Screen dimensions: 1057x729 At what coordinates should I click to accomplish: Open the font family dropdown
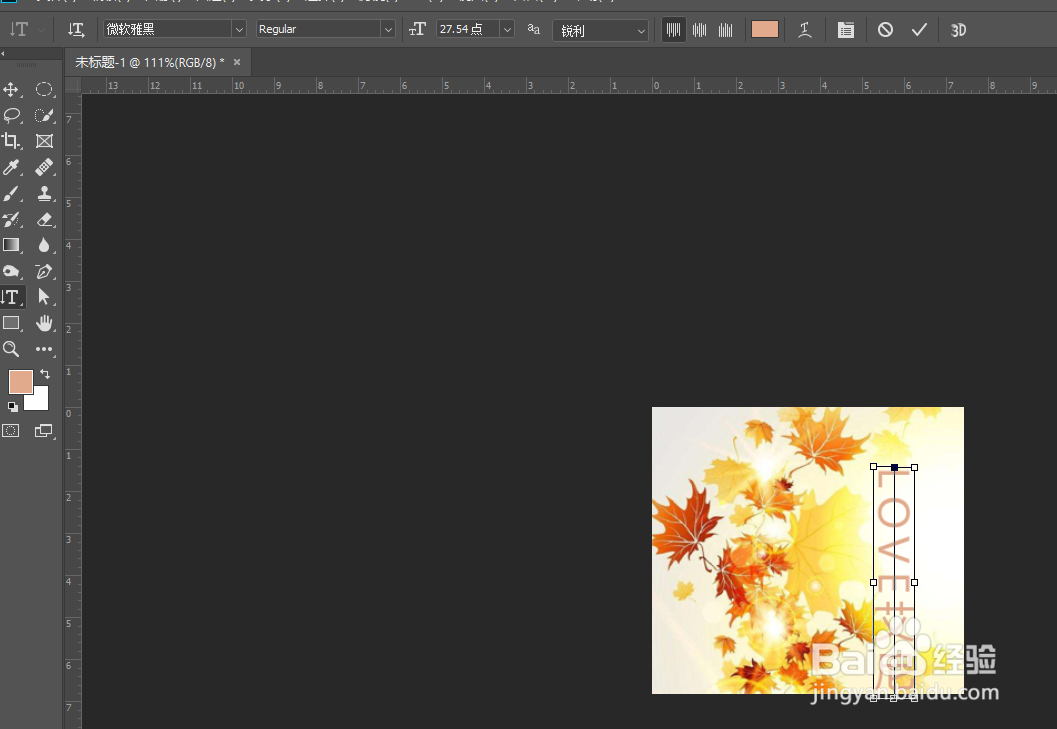pyautogui.click(x=239, y=30)
